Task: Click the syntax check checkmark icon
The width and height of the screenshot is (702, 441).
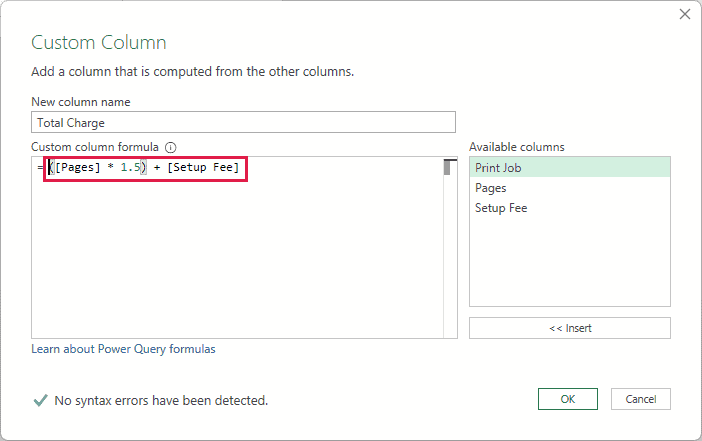Action: 40,400
